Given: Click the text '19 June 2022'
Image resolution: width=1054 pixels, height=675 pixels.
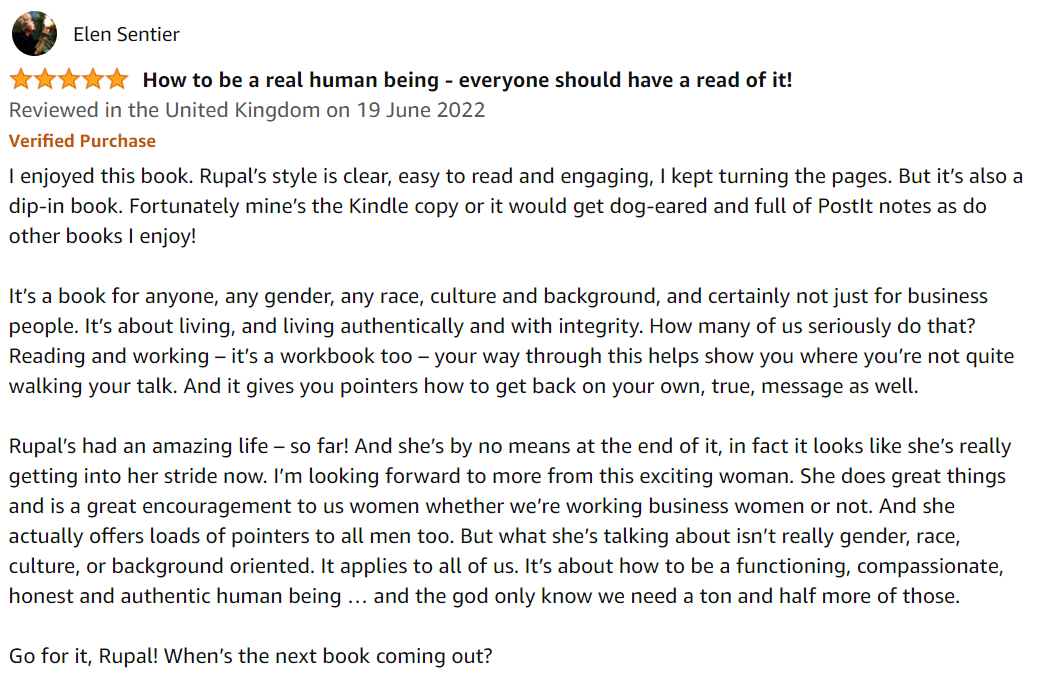Looking at the screenshot, I should pyautogui.click(x=421, y=110).
